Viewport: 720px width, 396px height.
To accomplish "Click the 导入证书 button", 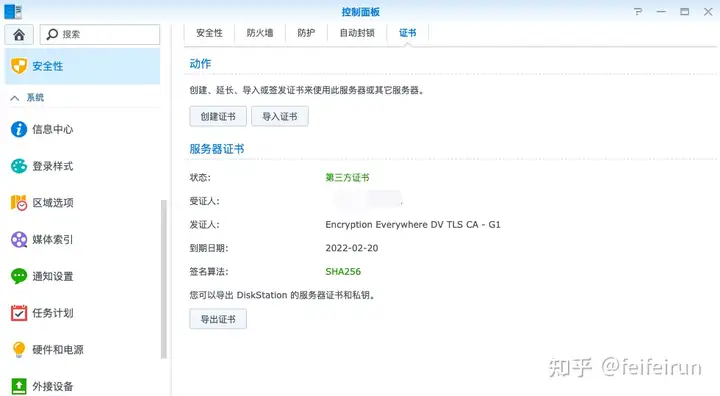I will click(280, 116).
